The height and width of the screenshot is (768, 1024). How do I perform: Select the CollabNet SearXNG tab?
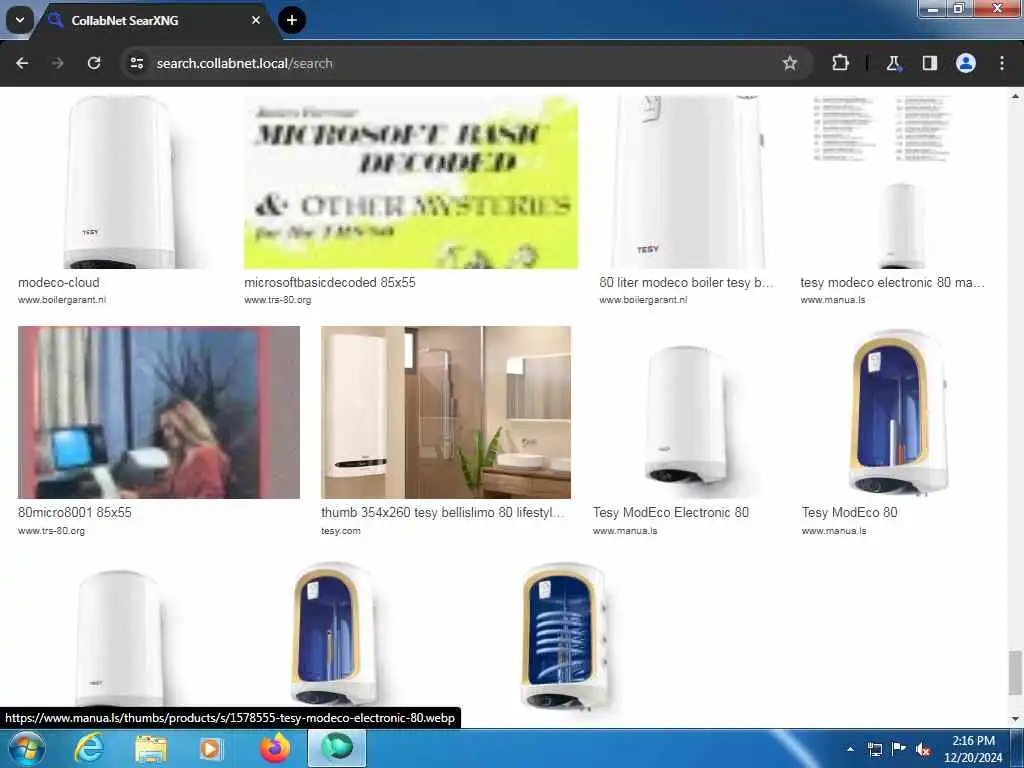pyautogui.click(x=153, y=20)
